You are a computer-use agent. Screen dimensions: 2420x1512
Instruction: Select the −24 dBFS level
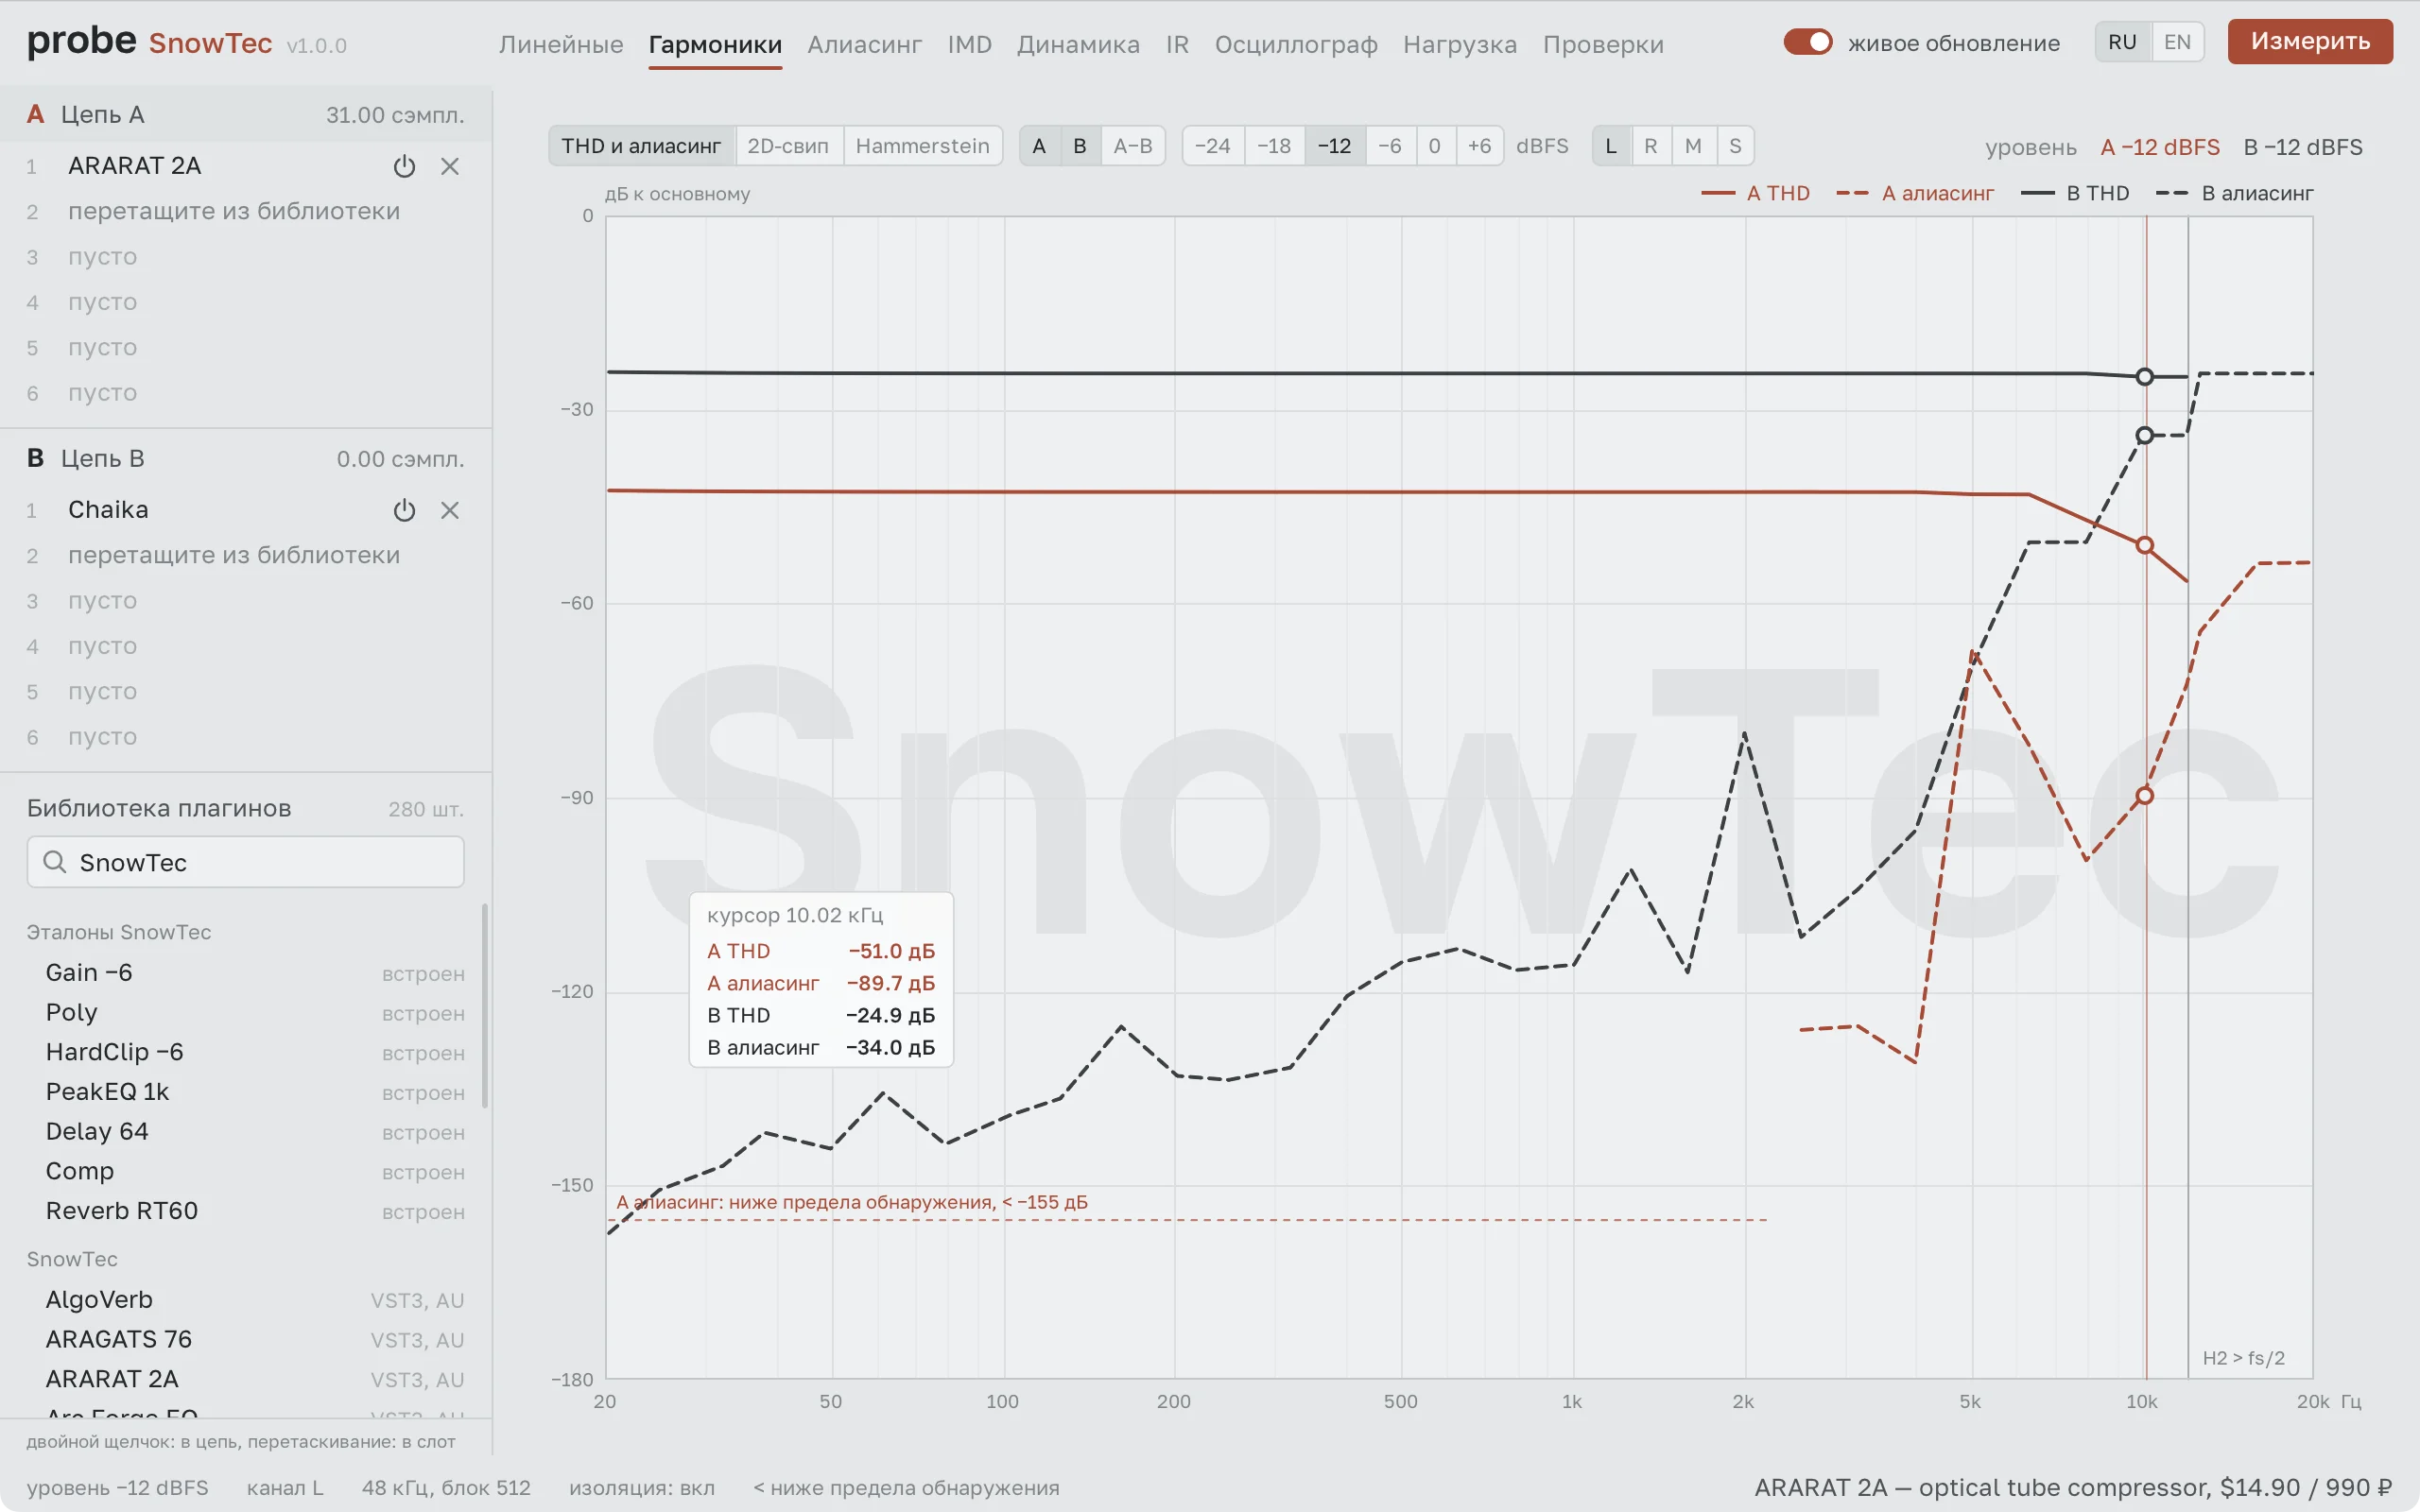tap(1213, 146)
